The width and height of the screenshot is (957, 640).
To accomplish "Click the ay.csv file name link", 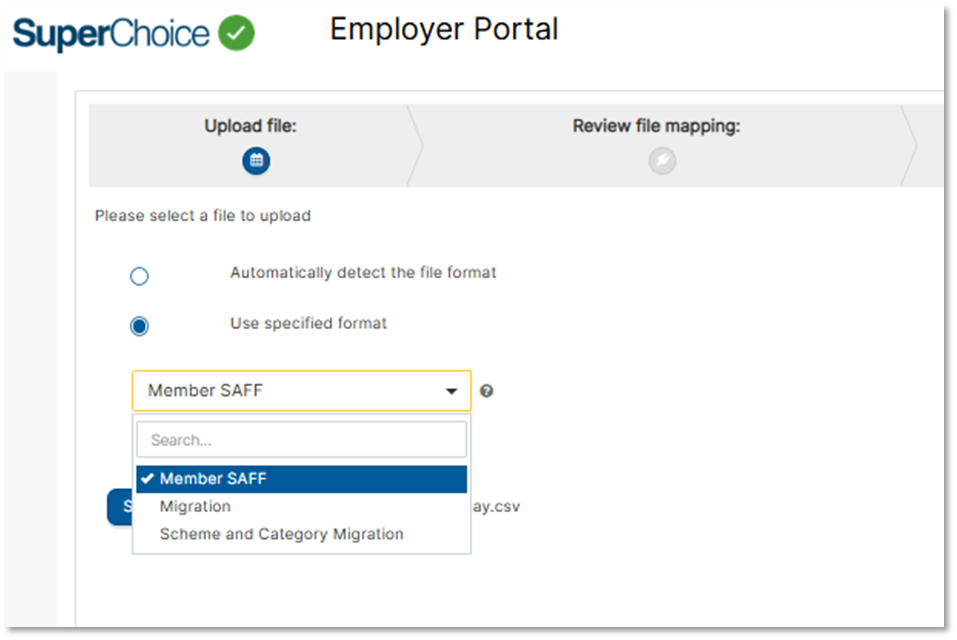I will click(500, 506).
